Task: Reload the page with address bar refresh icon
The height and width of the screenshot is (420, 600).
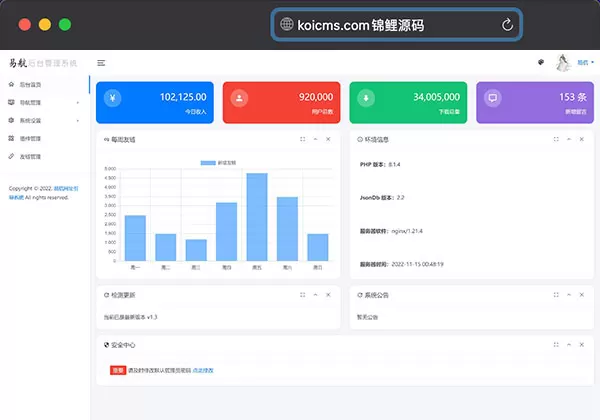Action: (507, 25)
